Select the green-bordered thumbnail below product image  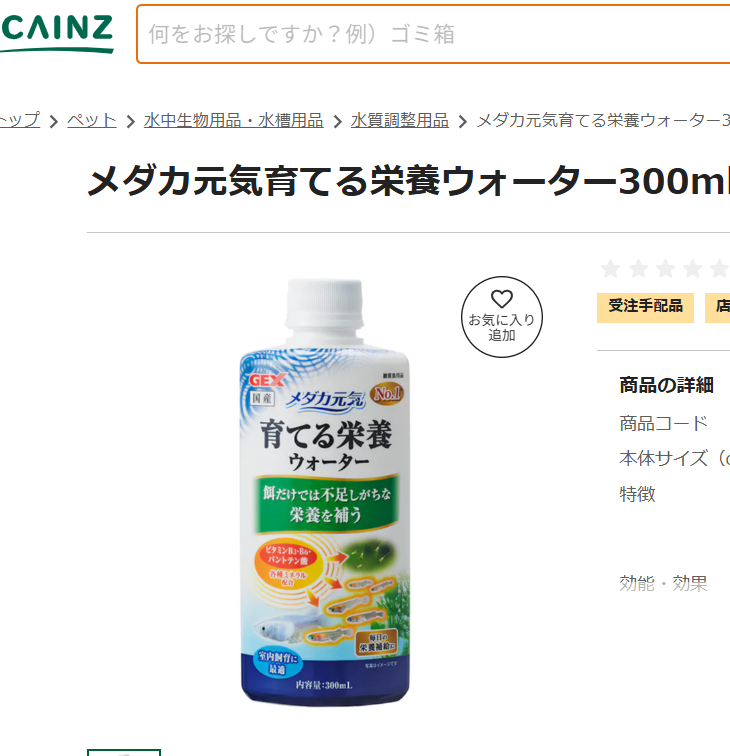click(x=124, y=752)
